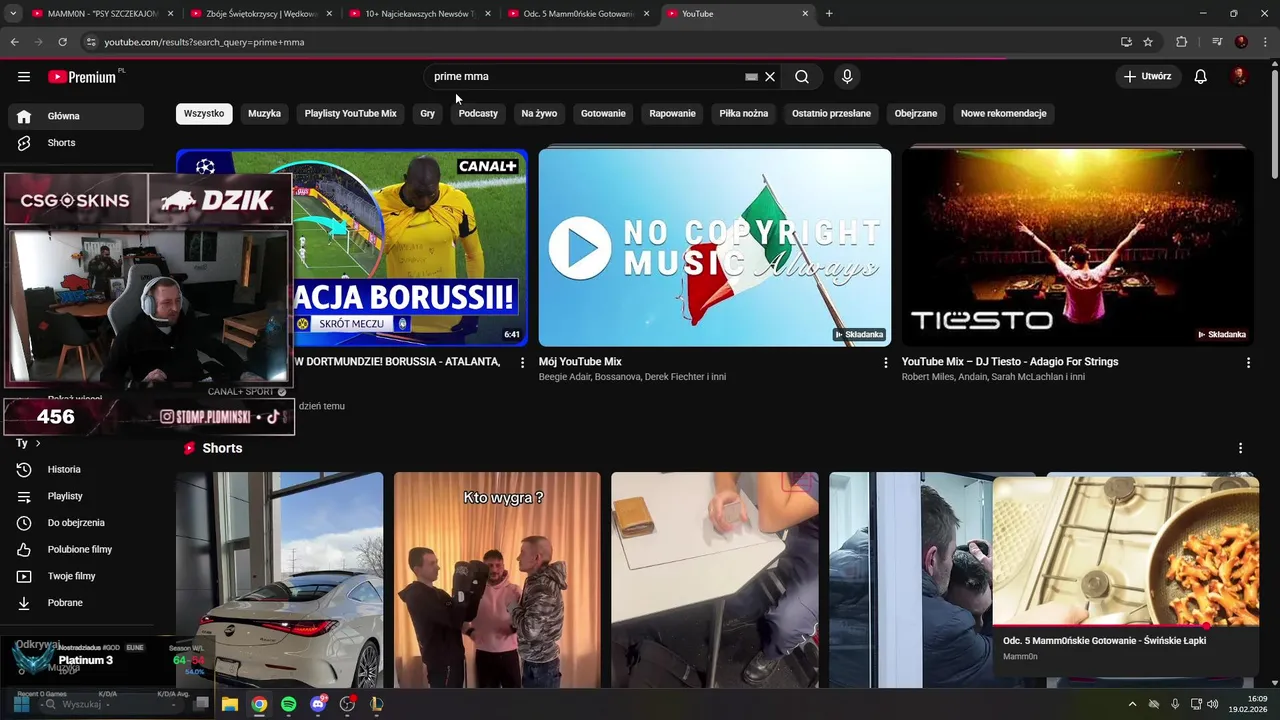
Task: Select the Na żywo filter chip
Action: coord(539,114)
